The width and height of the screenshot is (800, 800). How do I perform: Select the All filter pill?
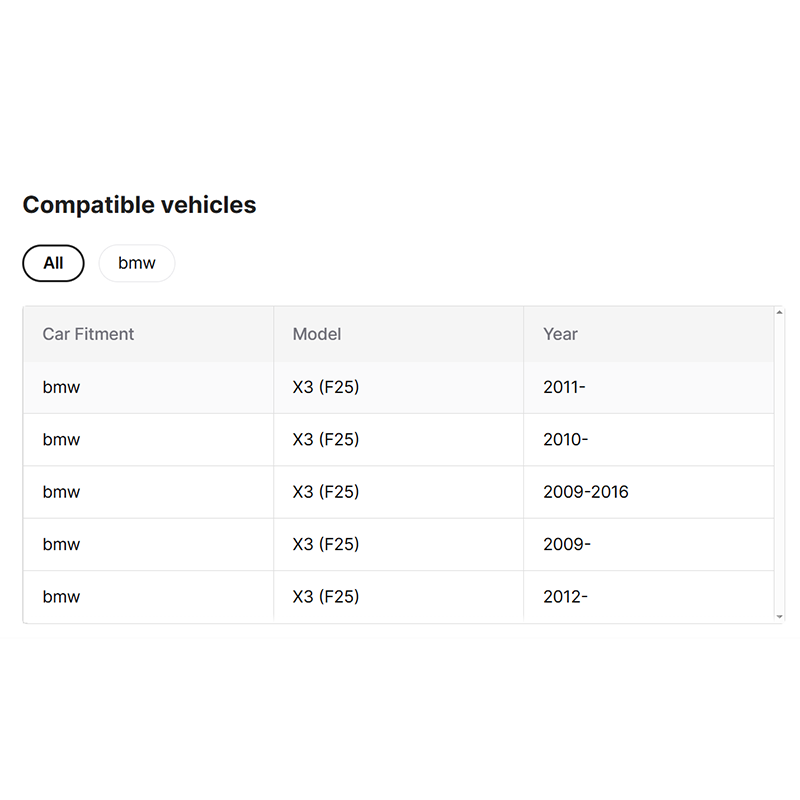coord(53,263)
